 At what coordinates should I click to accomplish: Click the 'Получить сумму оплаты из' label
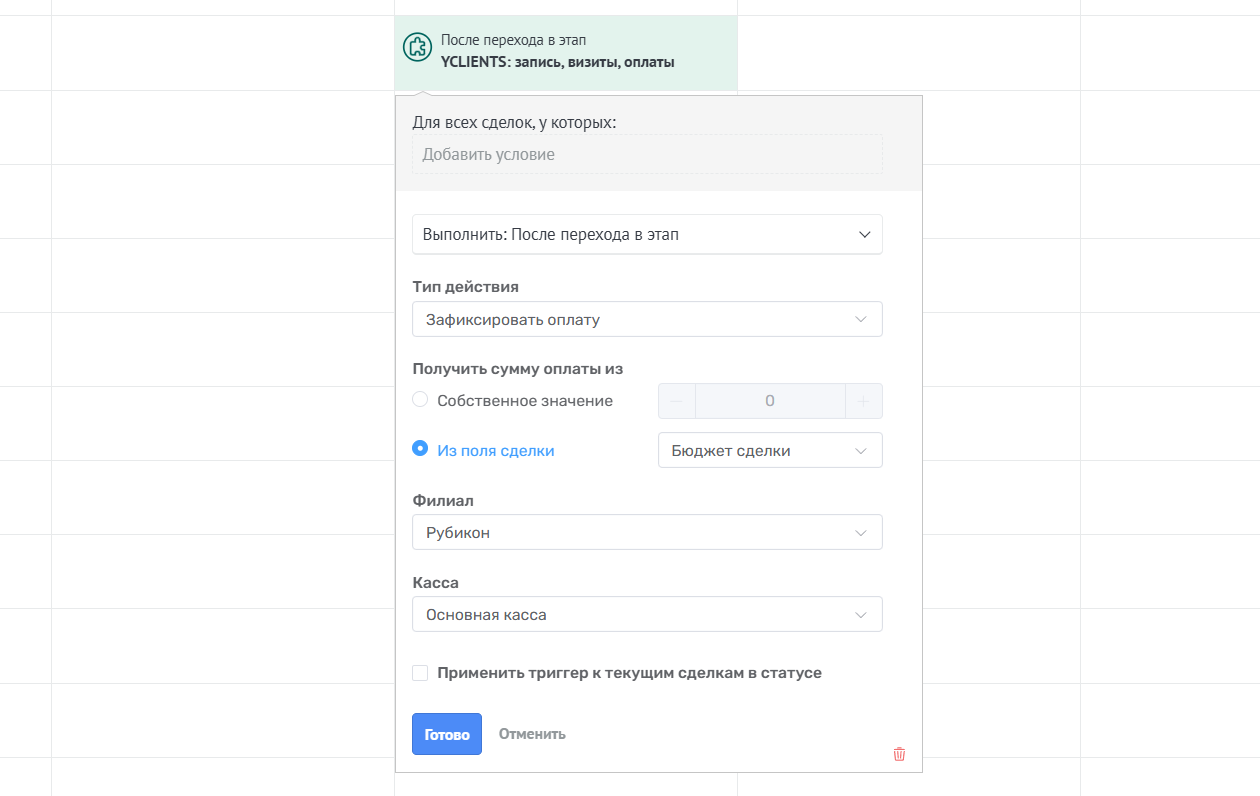pyautogui.click(x=518, y=368)
